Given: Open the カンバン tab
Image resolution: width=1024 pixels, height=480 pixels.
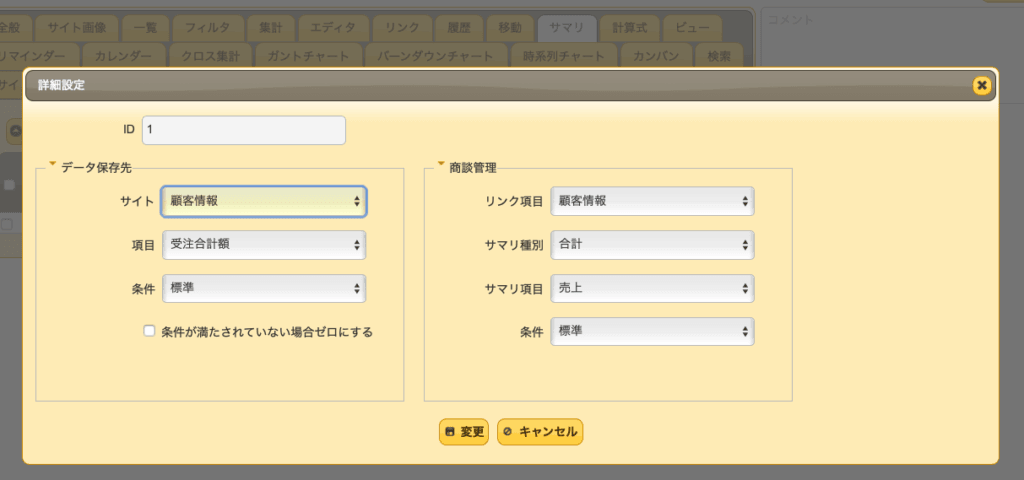Looking at the screenshot, I should click(656, 56).
